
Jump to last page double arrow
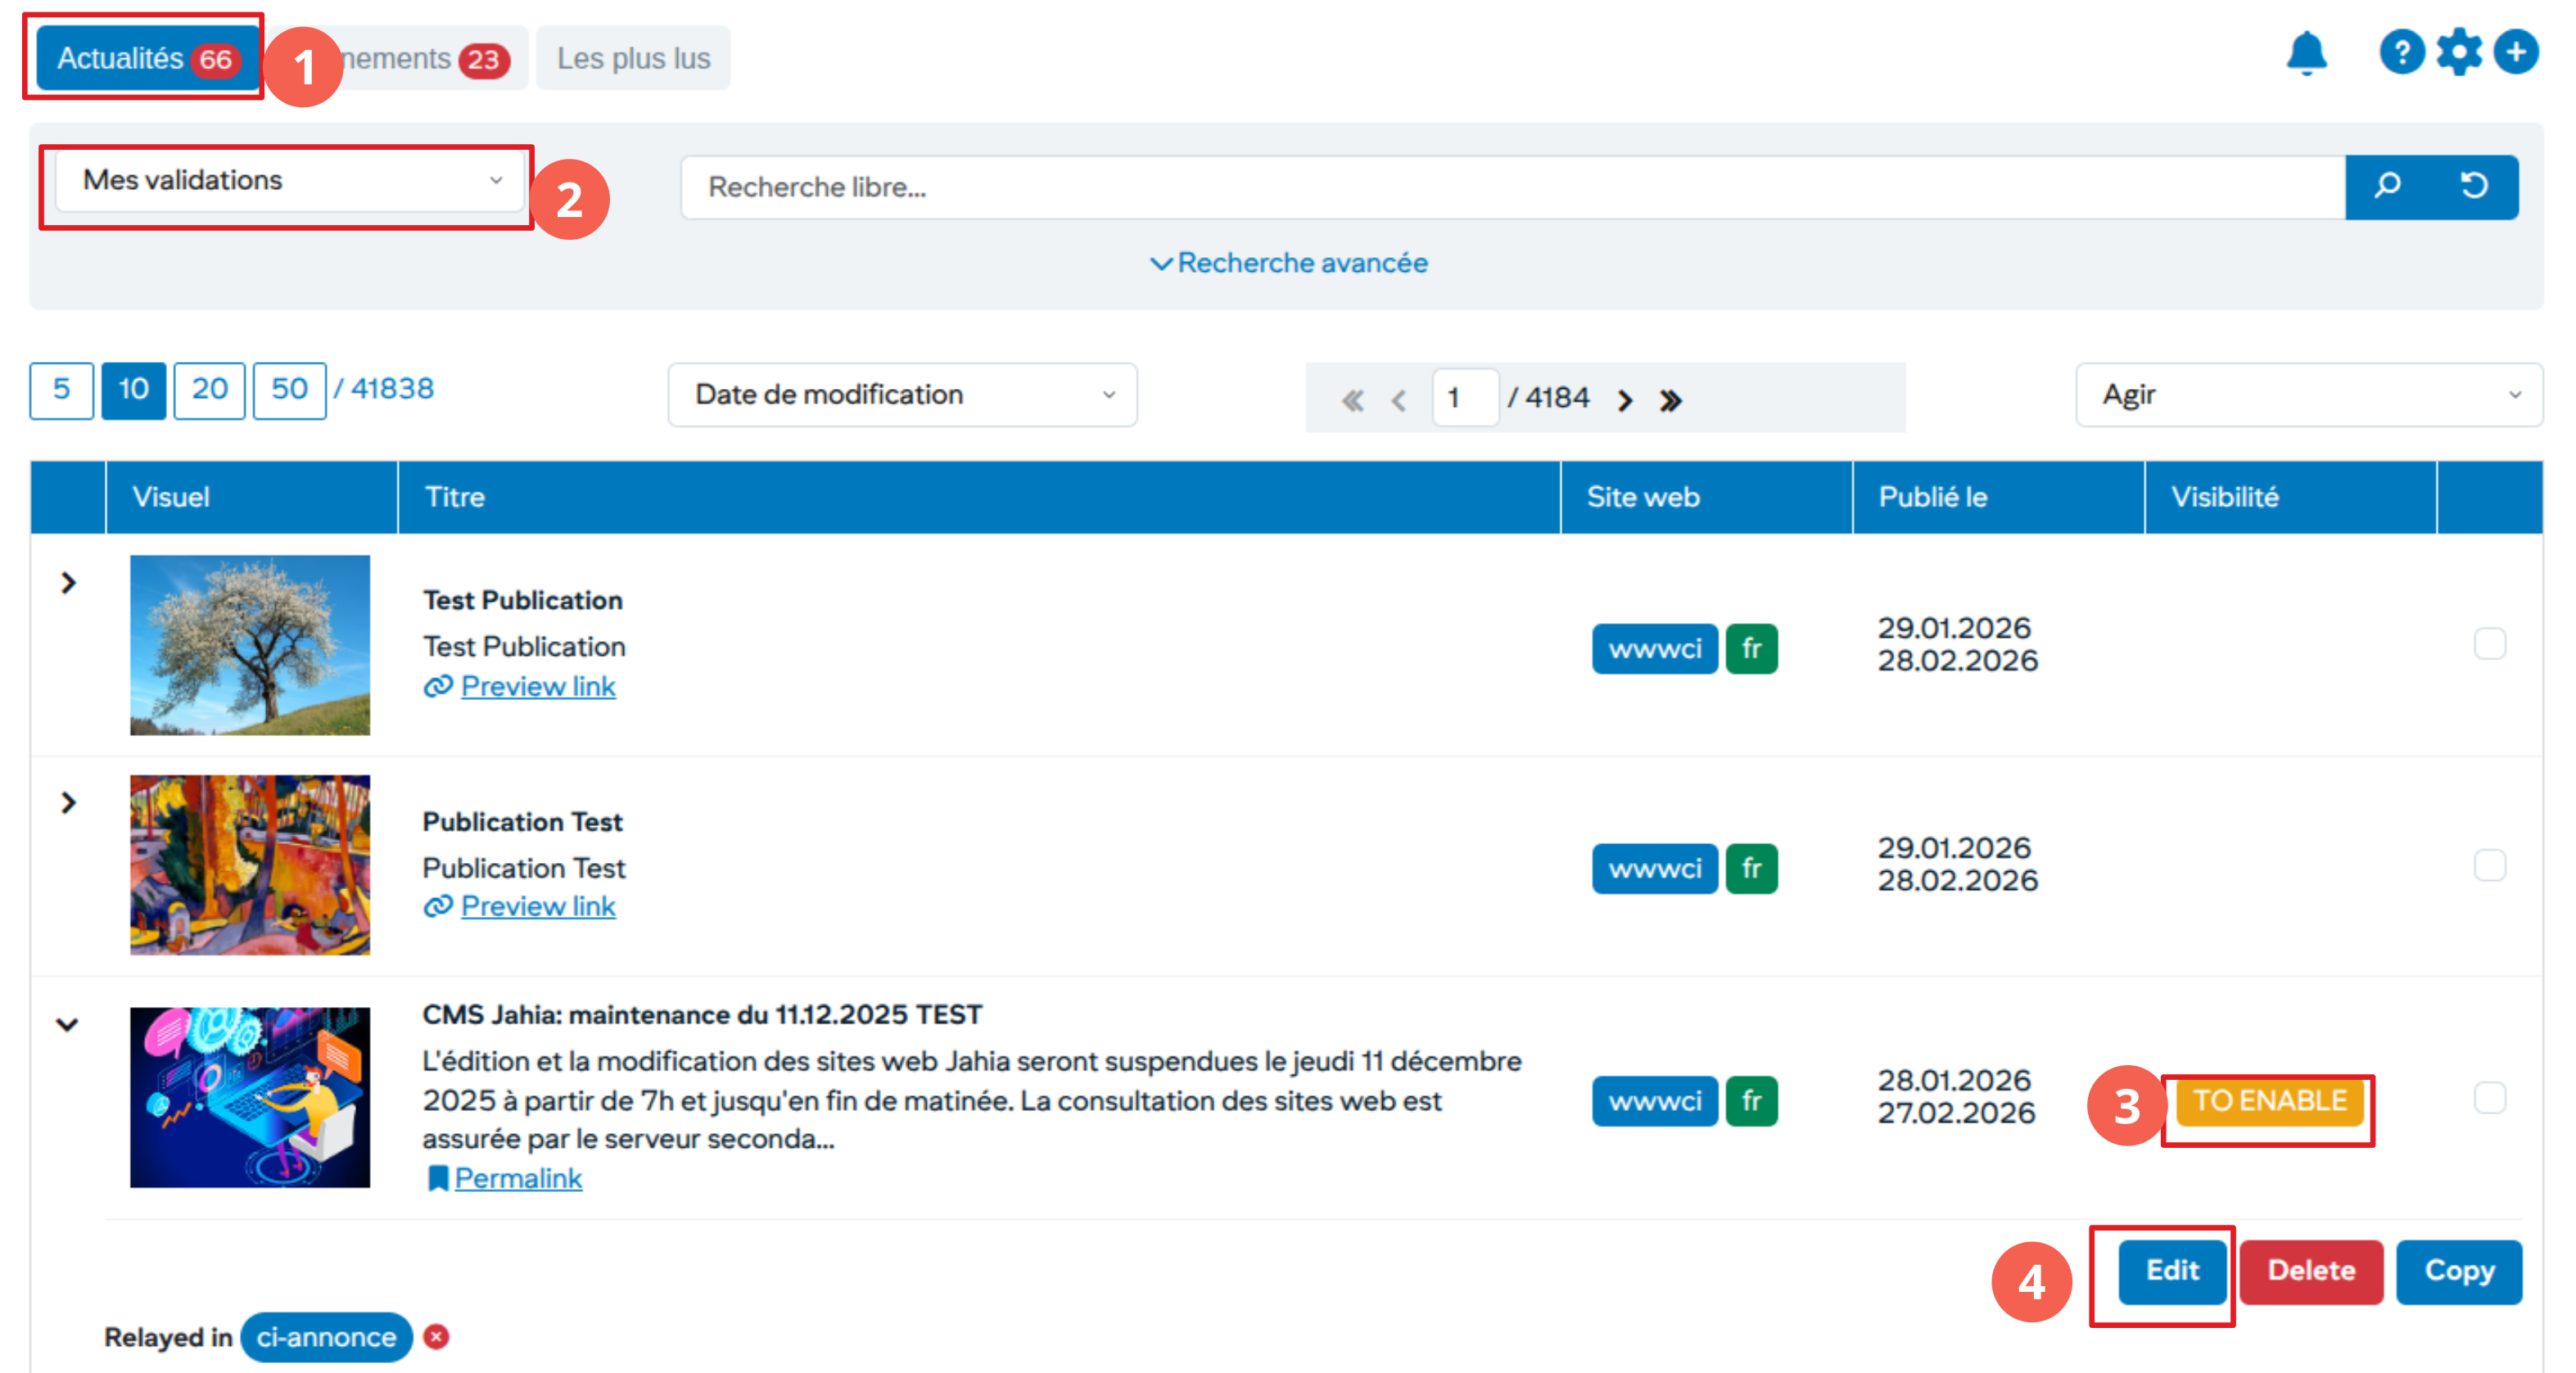(1670, 400)
